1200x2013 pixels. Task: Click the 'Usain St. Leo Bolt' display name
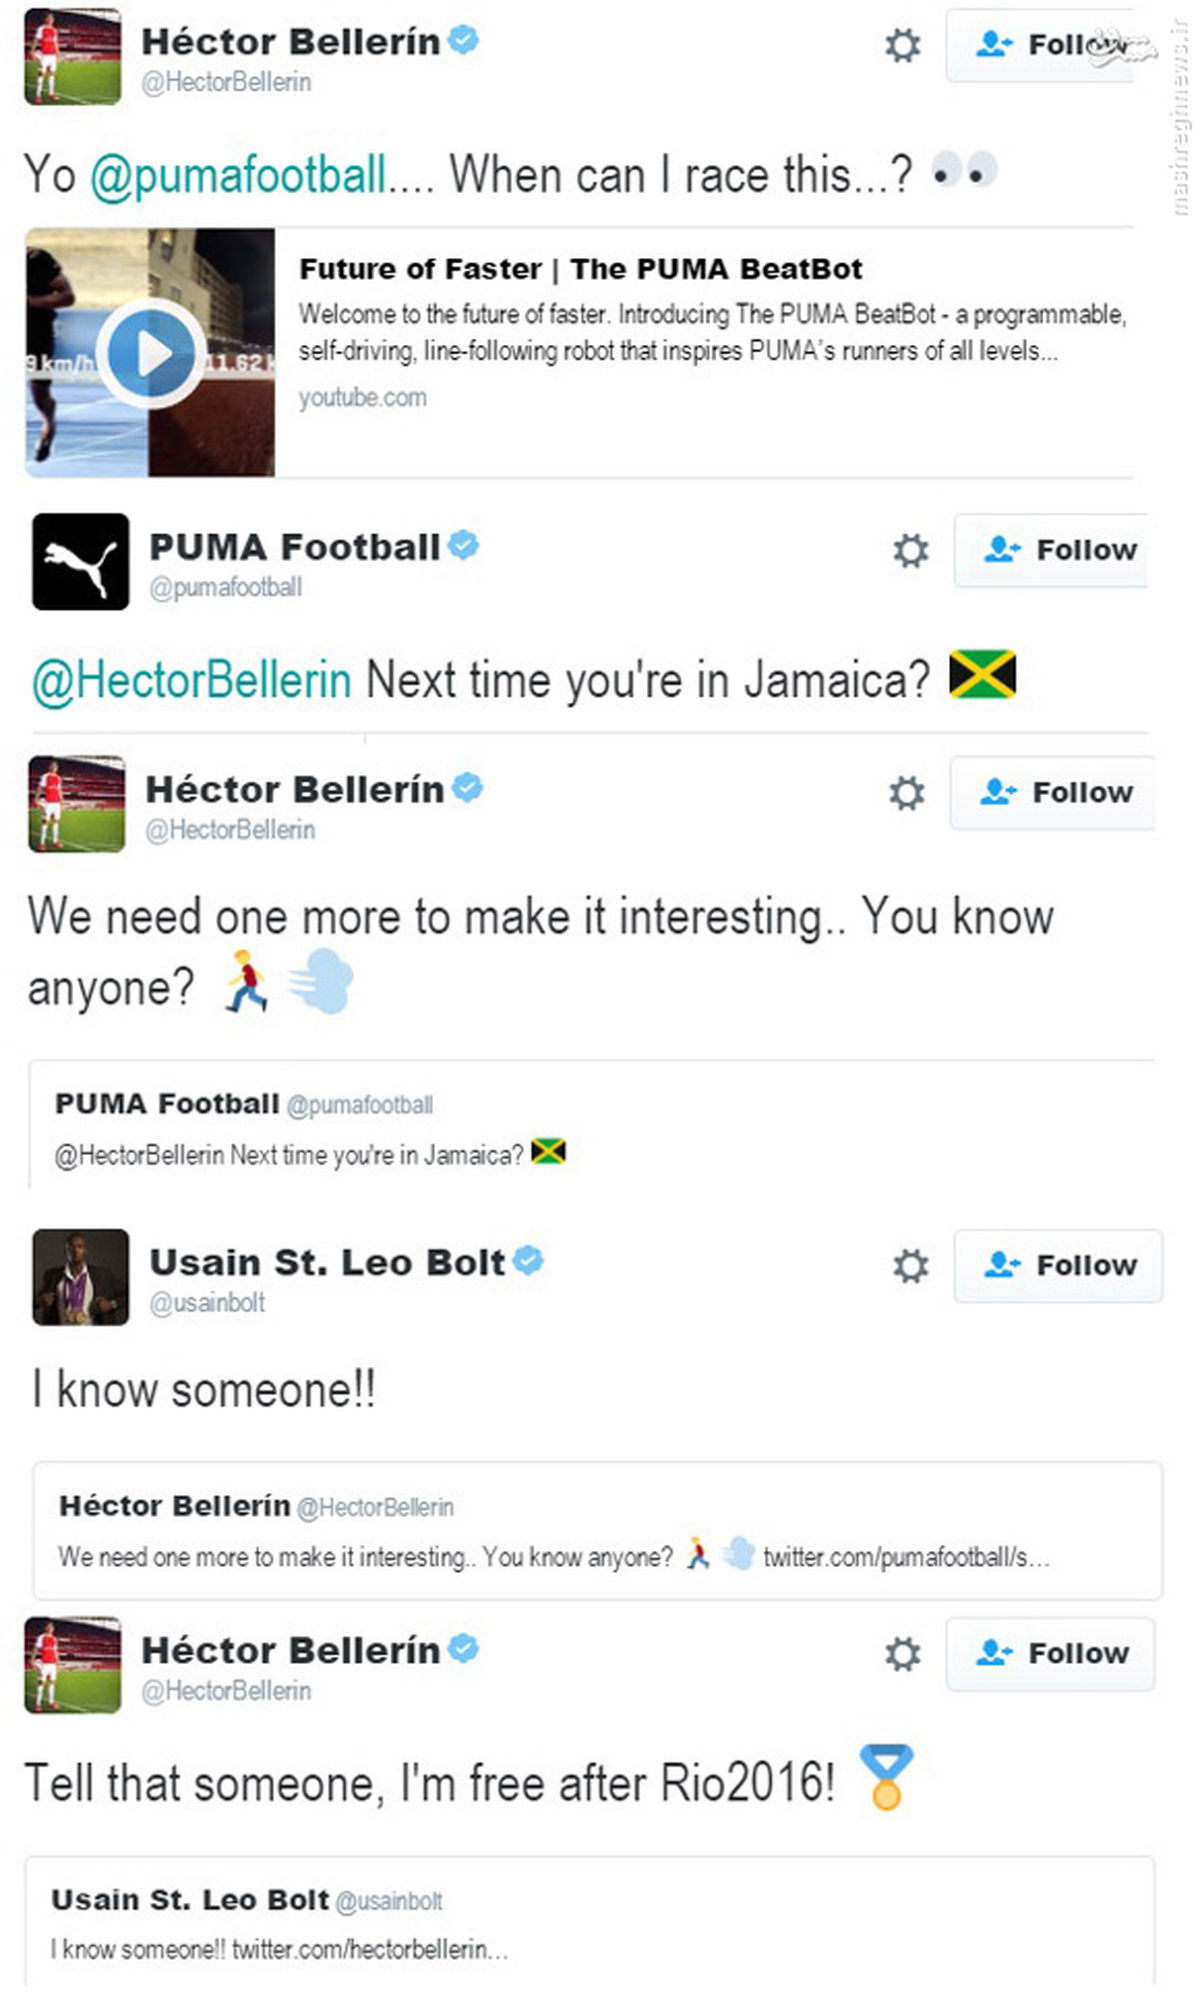(327, 1263)
